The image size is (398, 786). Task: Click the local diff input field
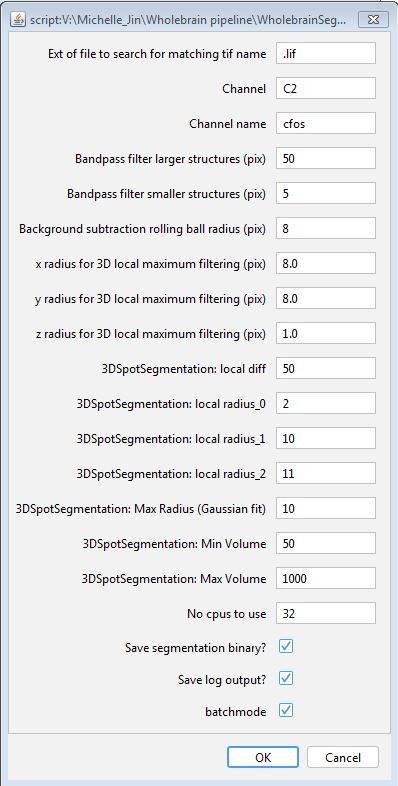tap(326, 368)
